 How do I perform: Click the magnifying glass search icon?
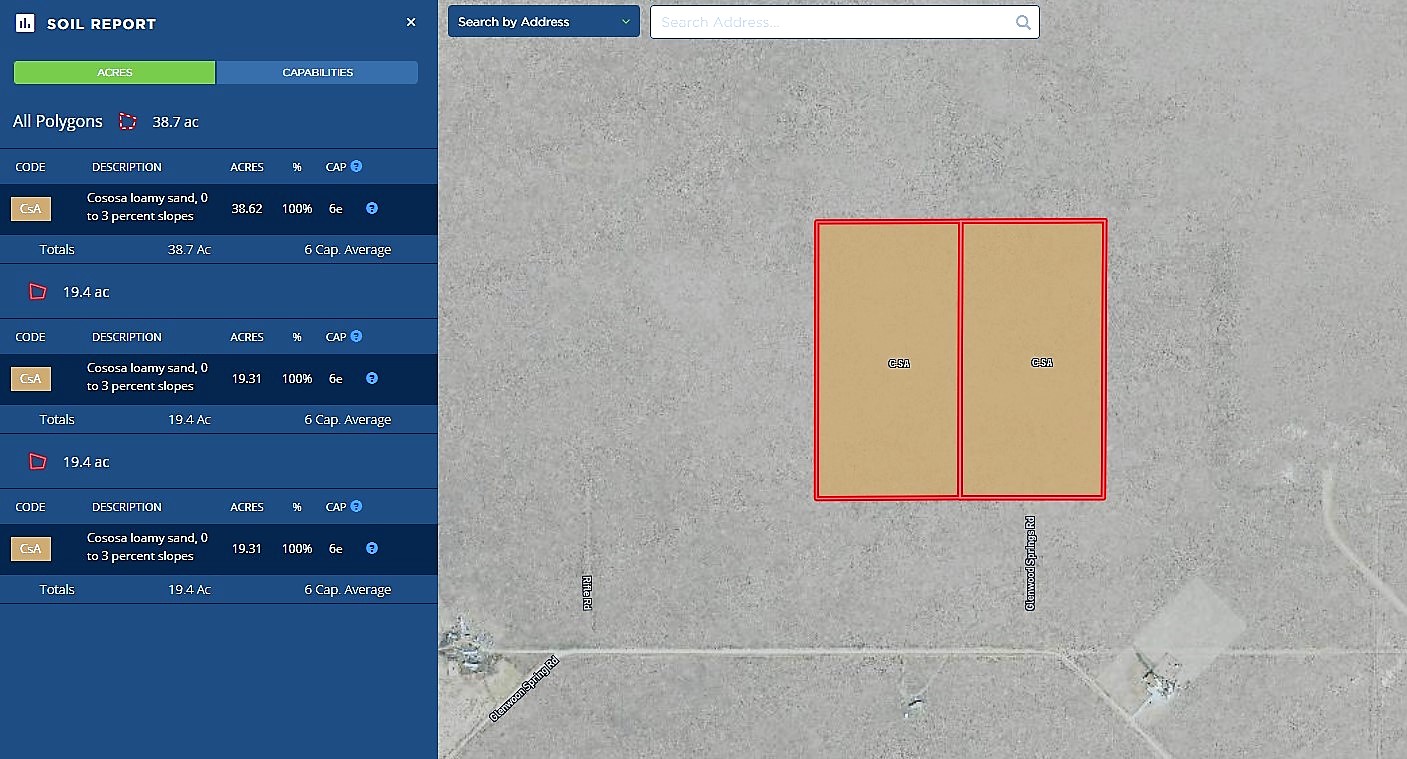tap(1023, 22)
